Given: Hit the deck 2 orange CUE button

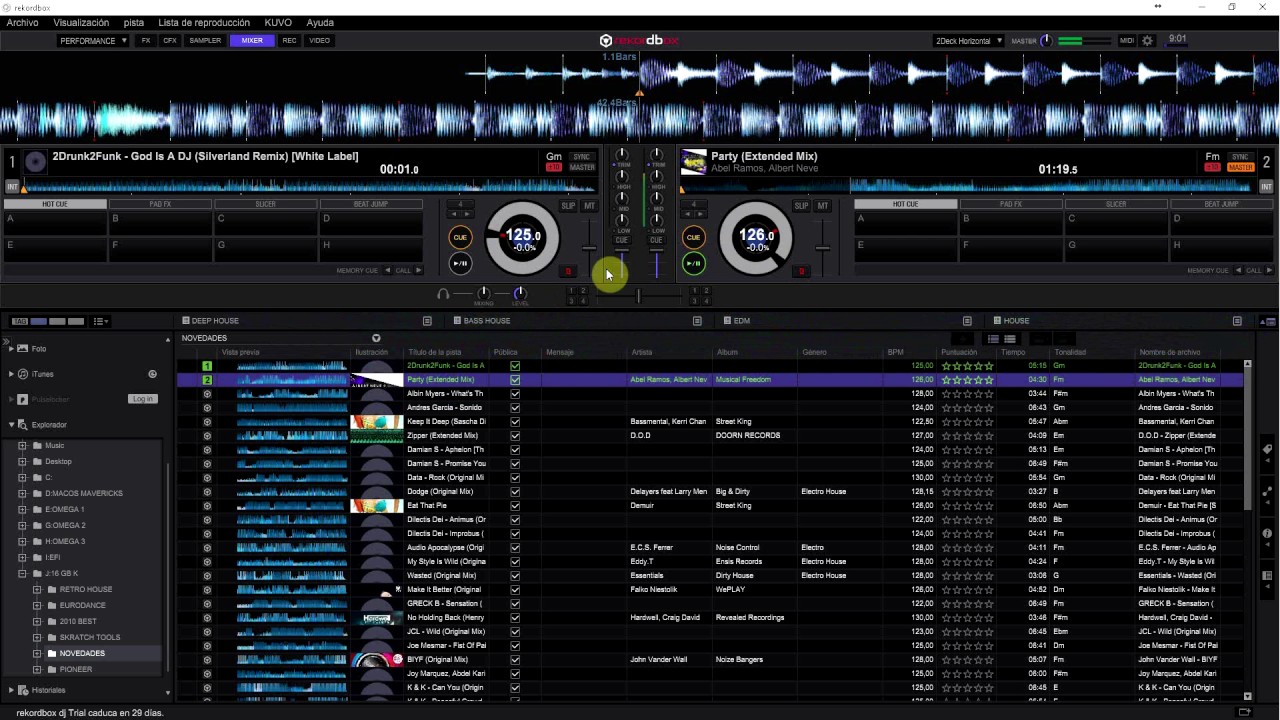Looking at the screenshot, I should pyautogui.click(x=693, y=237).
